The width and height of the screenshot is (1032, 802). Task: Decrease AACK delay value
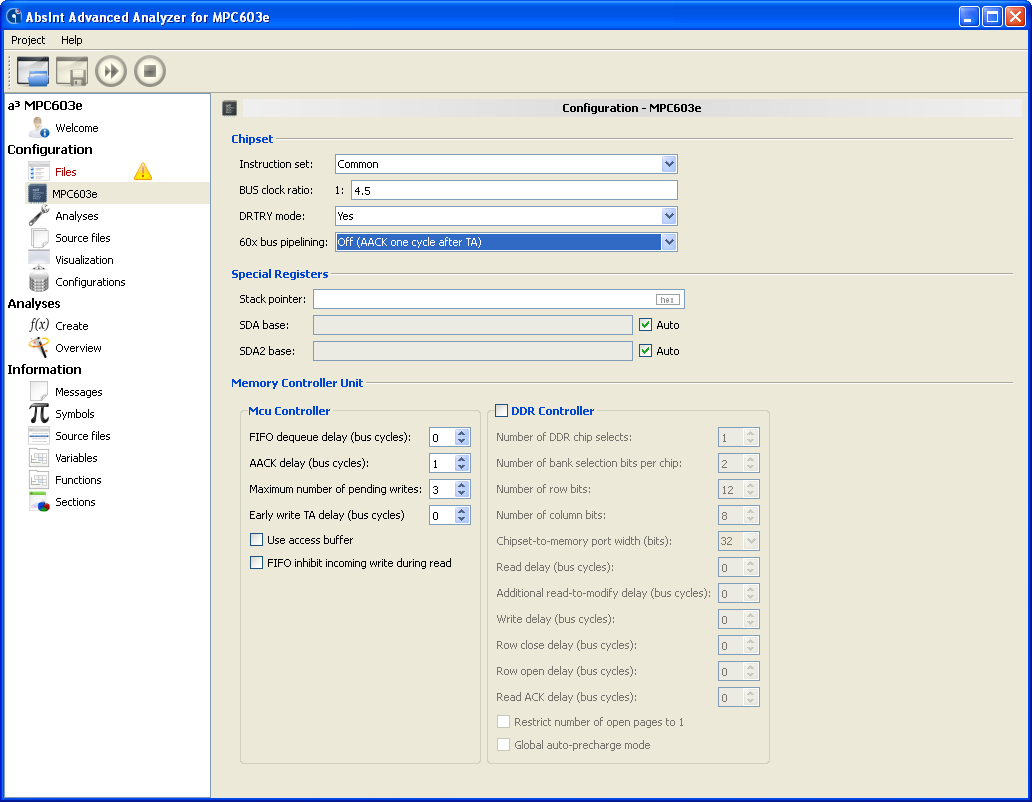462,467
